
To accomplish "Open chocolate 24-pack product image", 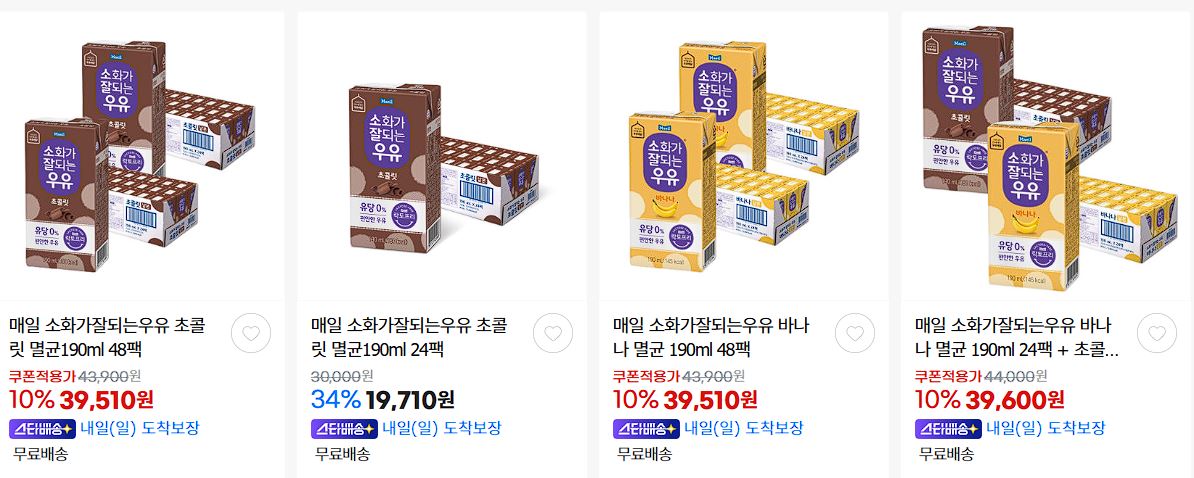I will tap(442, 155).
